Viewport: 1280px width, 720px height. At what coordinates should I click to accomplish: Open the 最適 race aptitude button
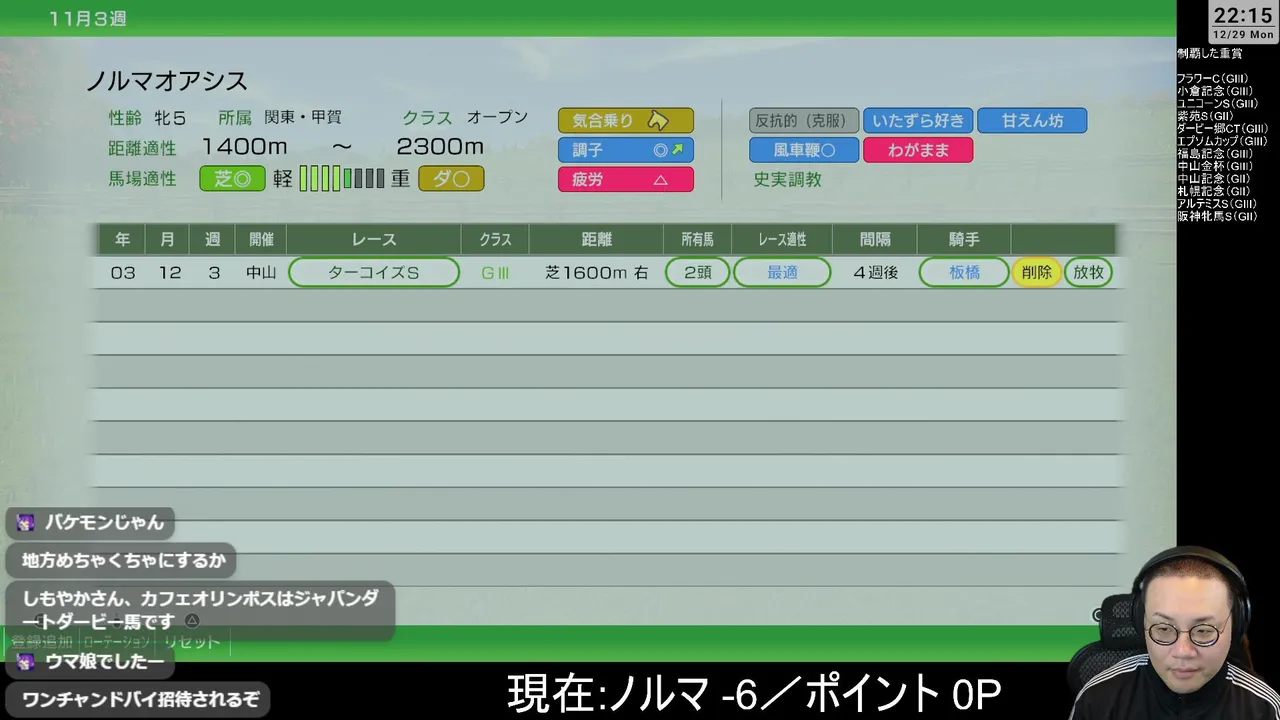click(782, 272)
